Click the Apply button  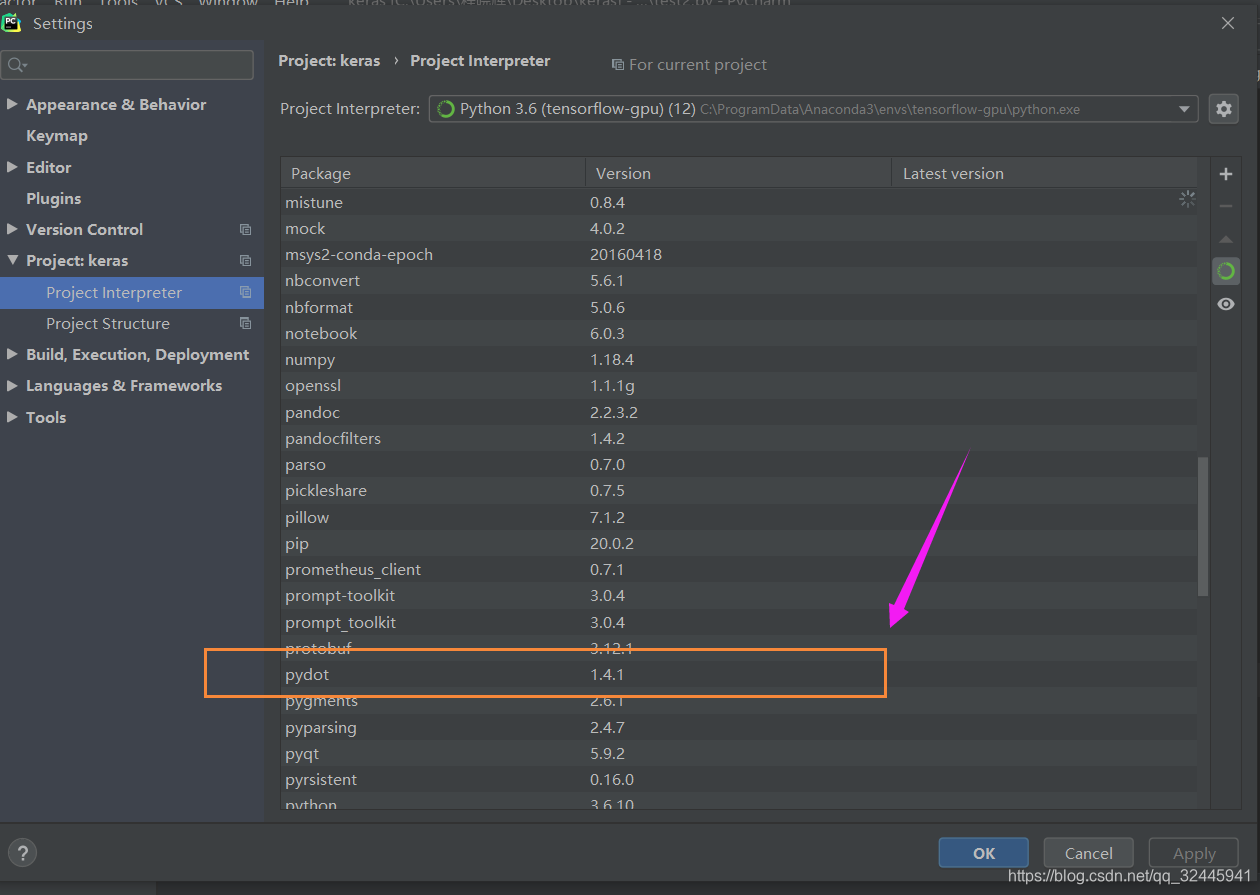[x=1194, y=853]
